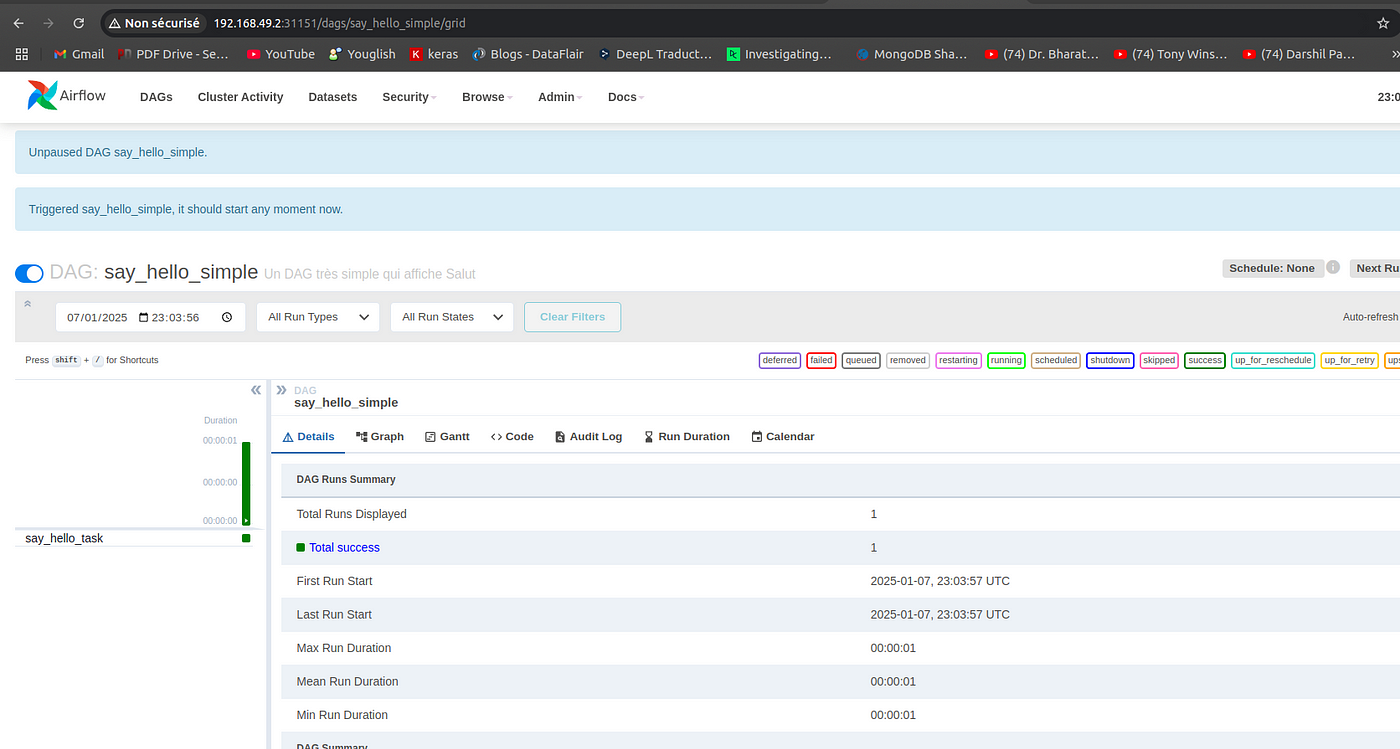Open the All Run States dropdown
Image resolution: width=1400 pixels, height=749 pixels.
click(x=452, y=317)
